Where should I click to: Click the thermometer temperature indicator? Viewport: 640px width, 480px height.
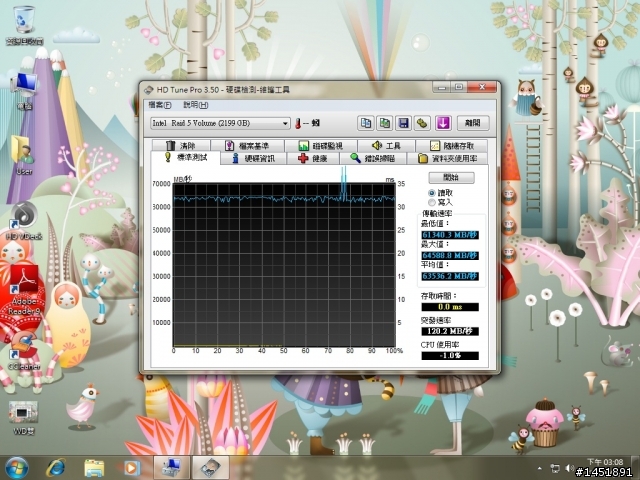click(298, 123)
